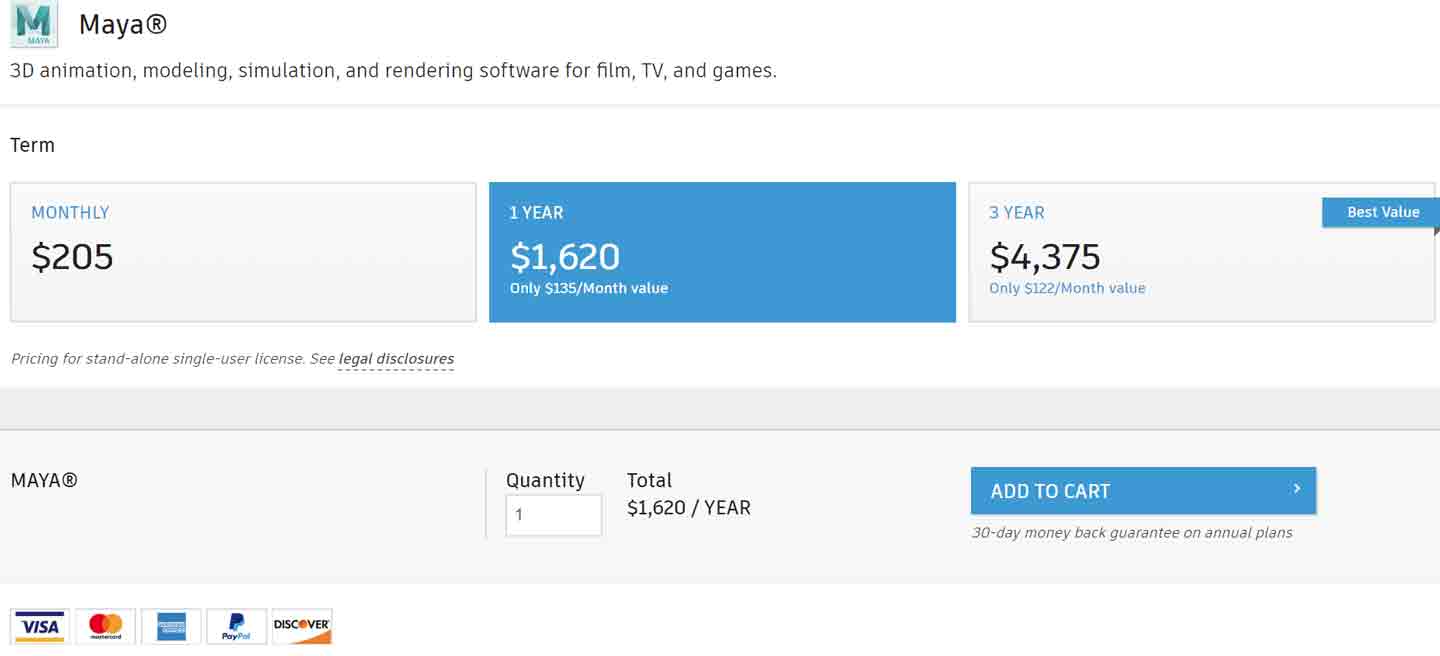
Task: Click the MAYA® label in the cart section
Action: 44,480
